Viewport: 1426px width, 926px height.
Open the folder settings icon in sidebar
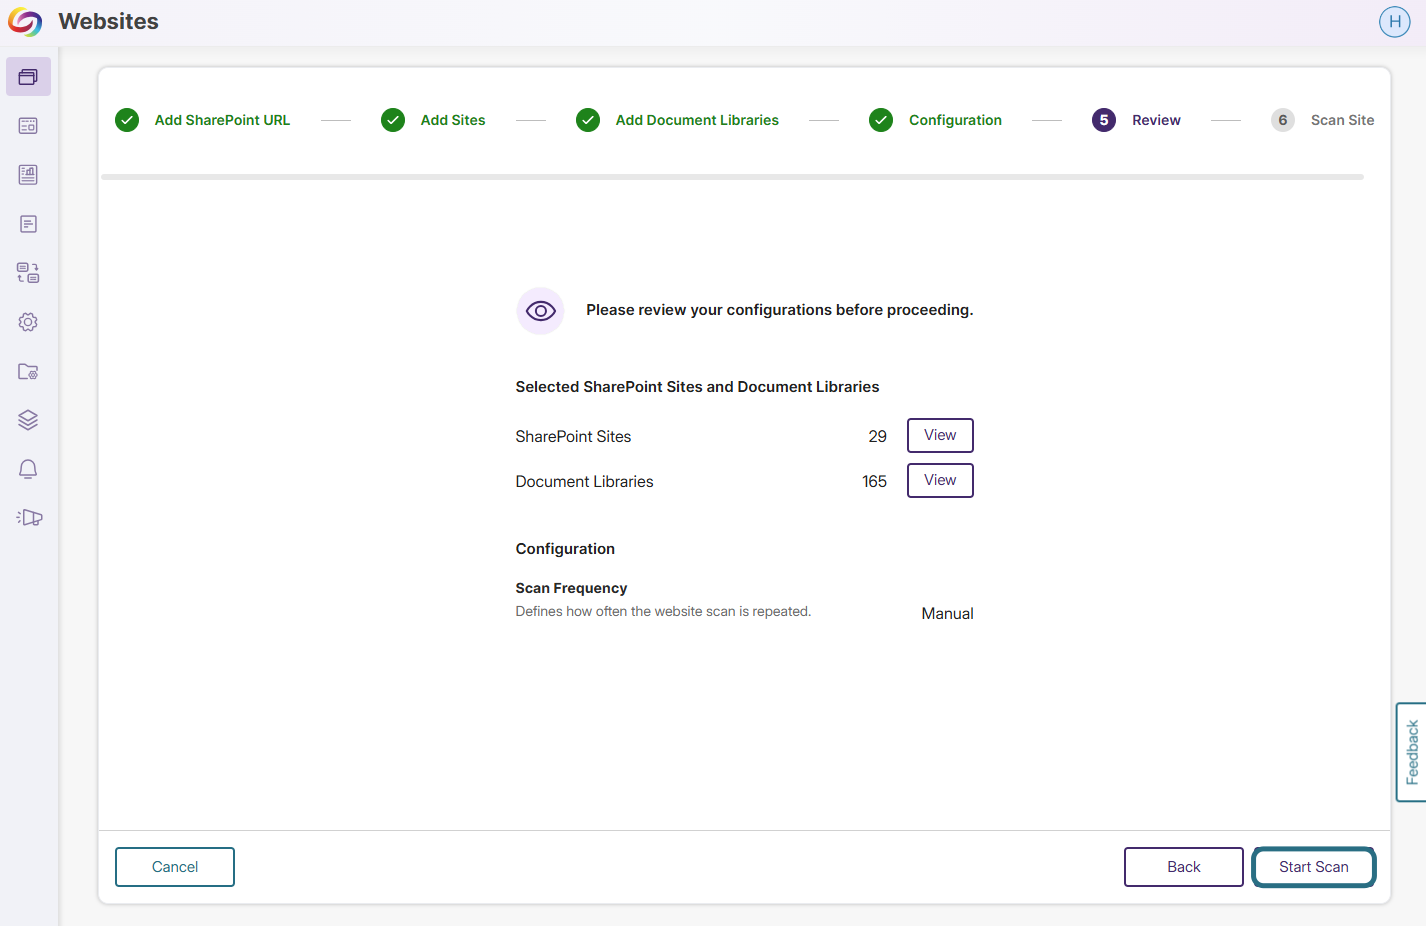(28, 371)
